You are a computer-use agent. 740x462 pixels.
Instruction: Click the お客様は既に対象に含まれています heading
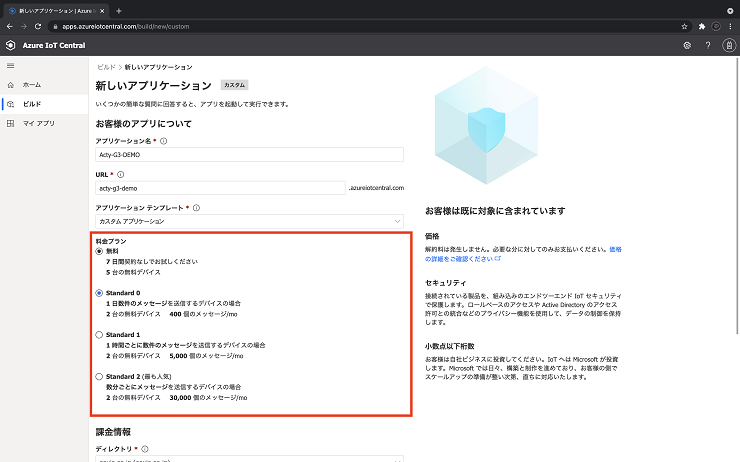(x=495, y=211)
